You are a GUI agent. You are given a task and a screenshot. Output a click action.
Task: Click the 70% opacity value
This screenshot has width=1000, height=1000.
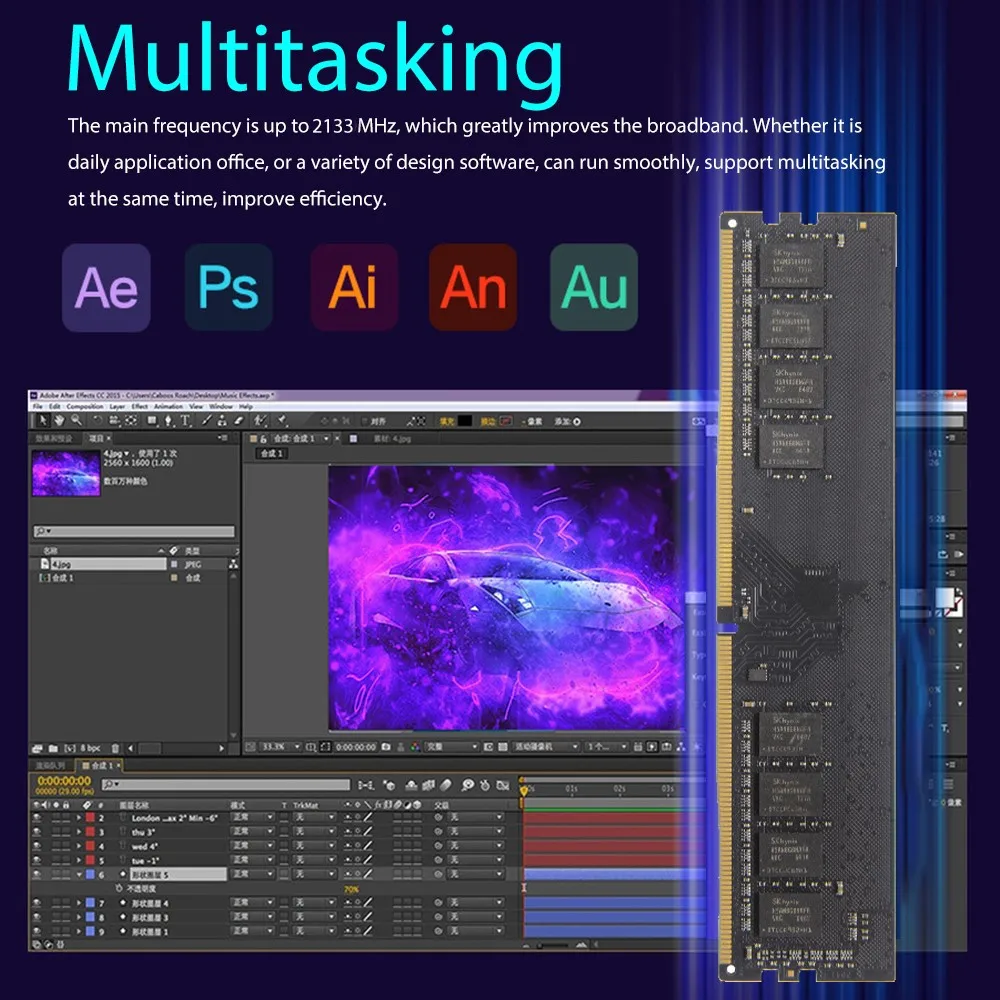(351, 889)
